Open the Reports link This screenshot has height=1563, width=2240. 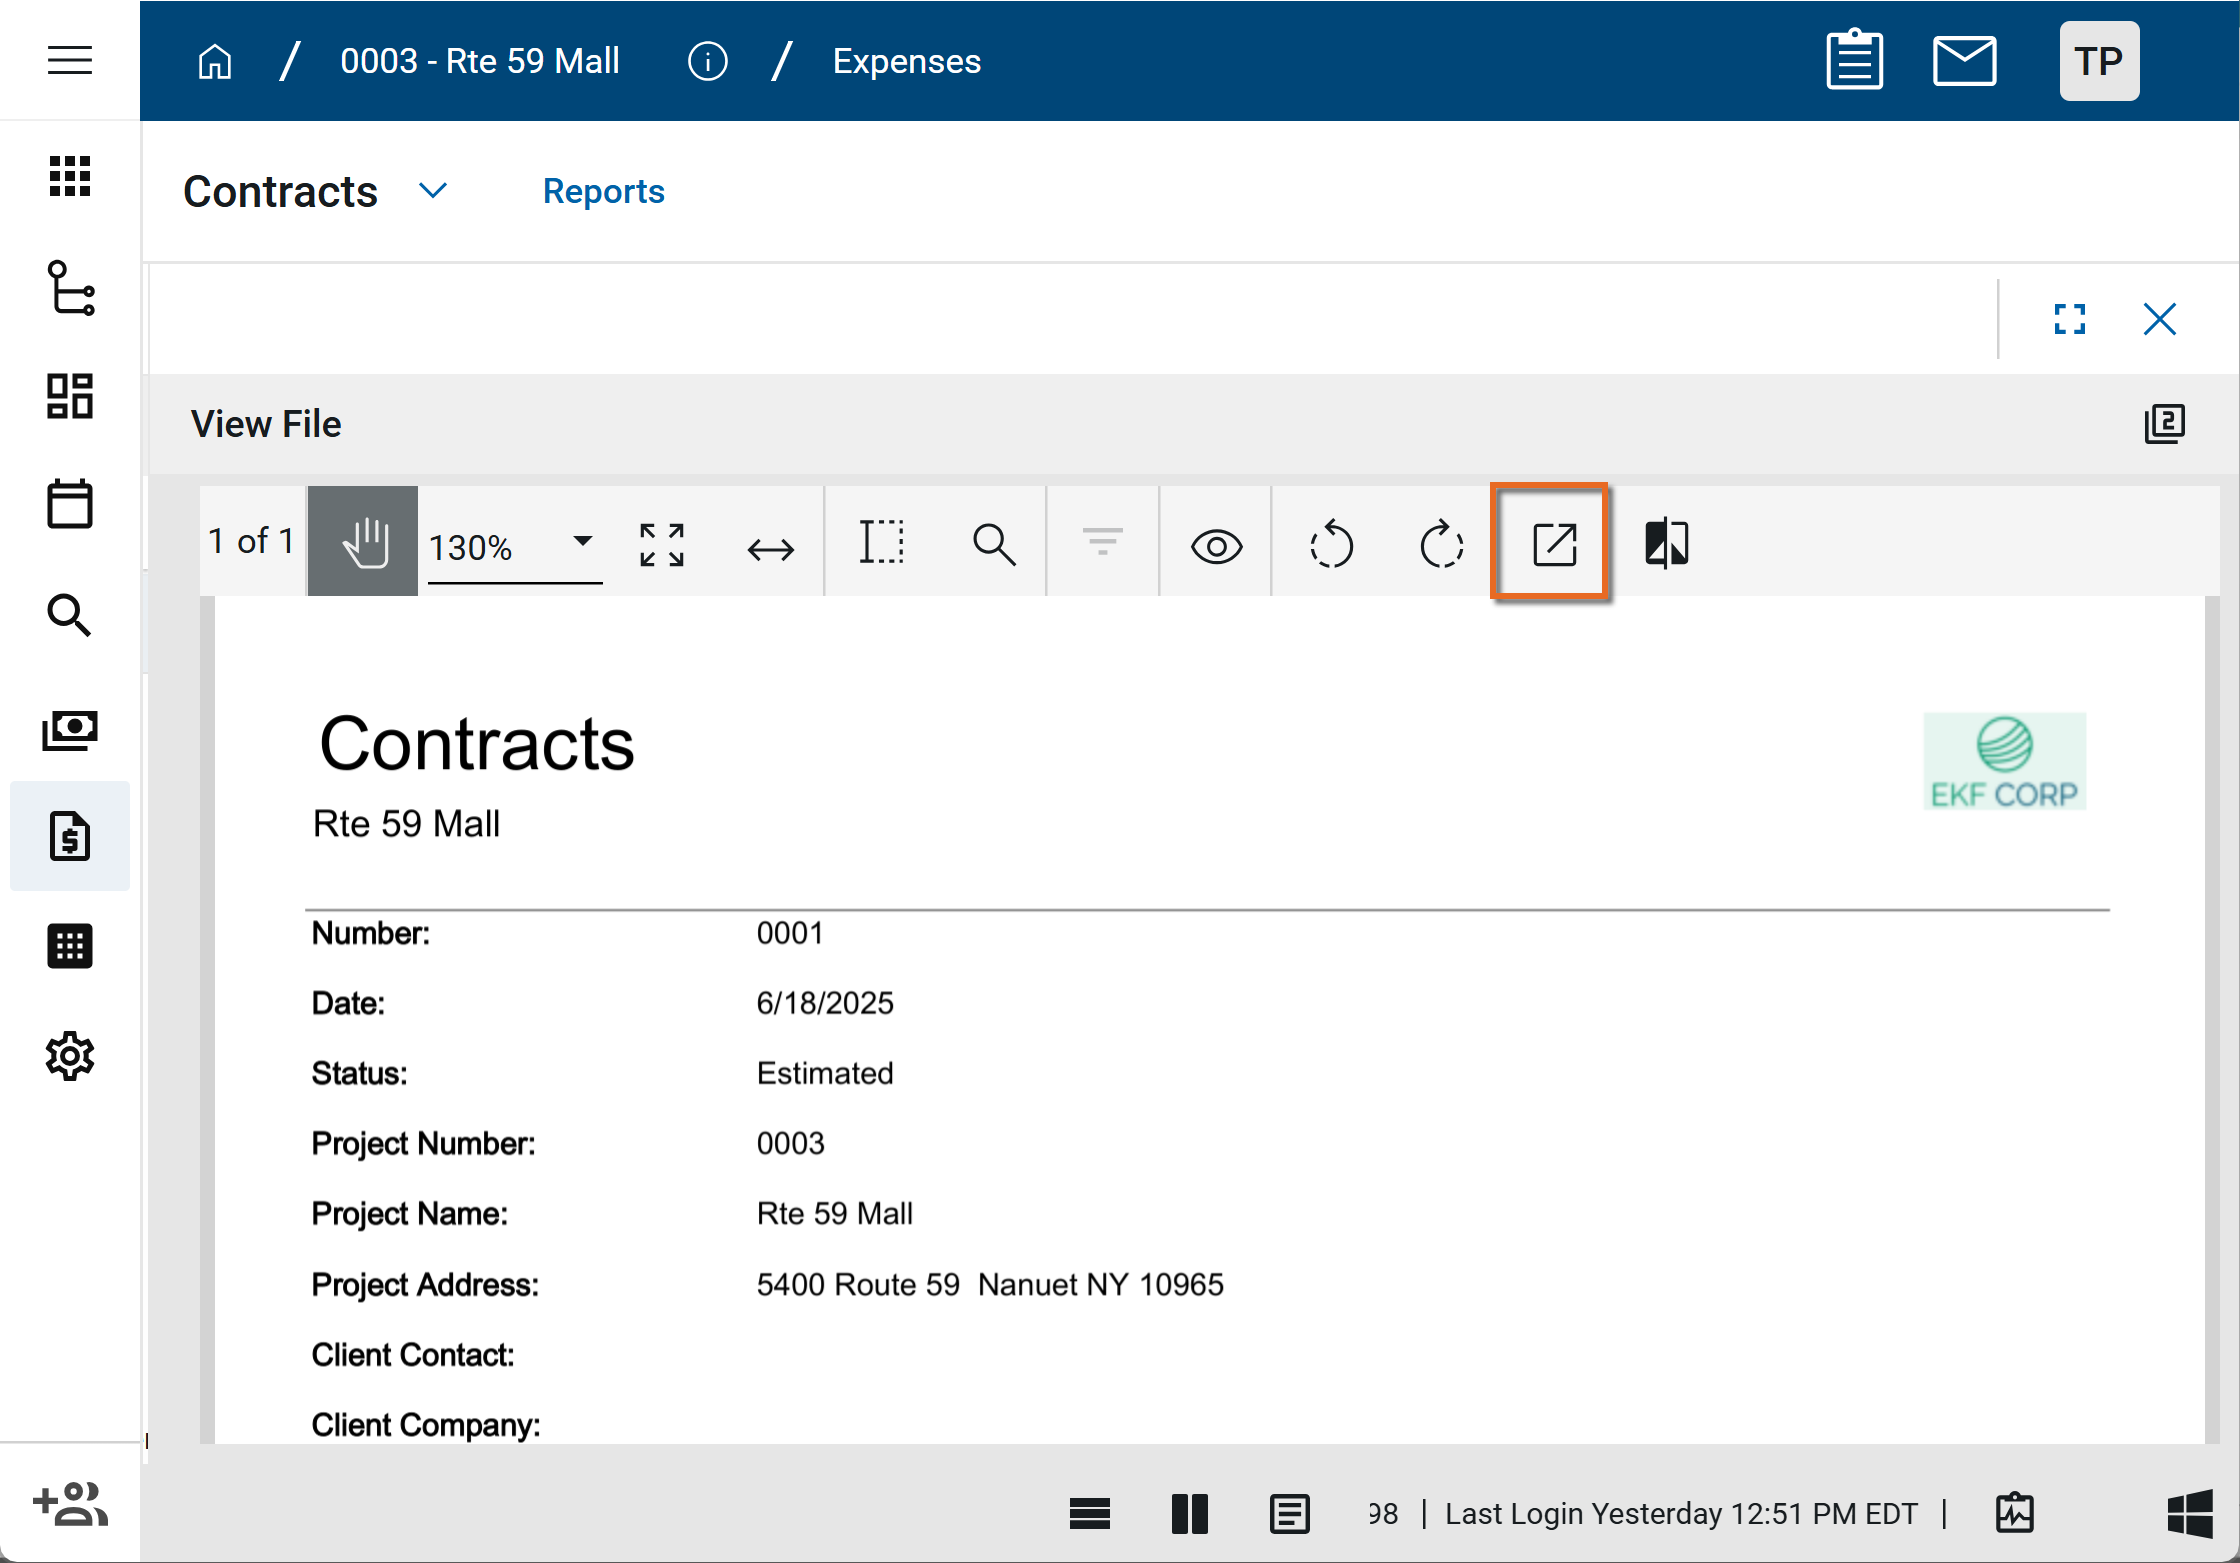603,191
